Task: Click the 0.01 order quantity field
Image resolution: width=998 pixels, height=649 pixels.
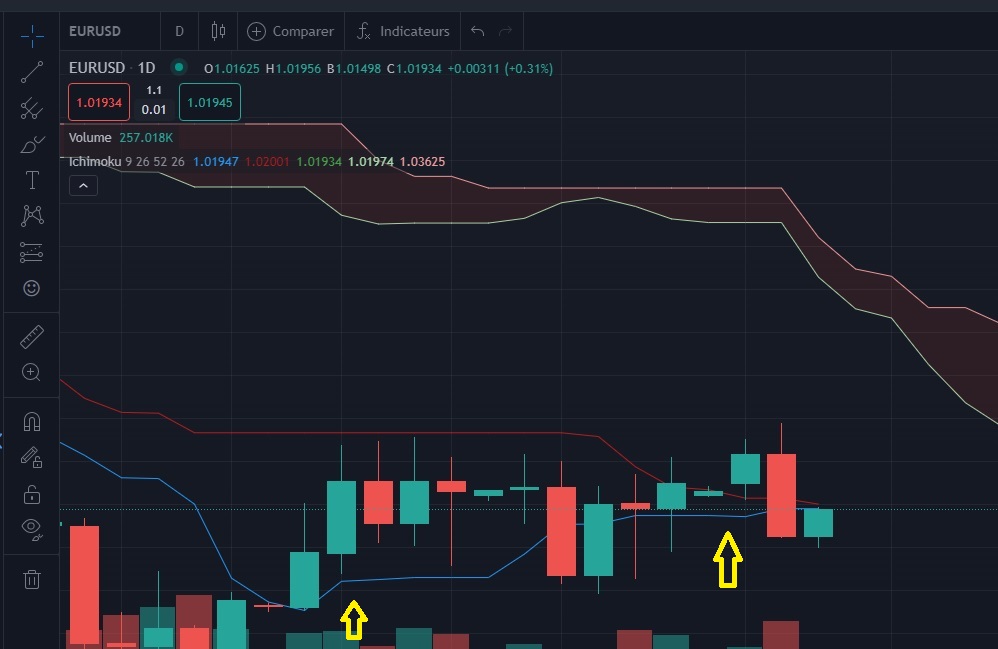Action: (x=154, y=109)
